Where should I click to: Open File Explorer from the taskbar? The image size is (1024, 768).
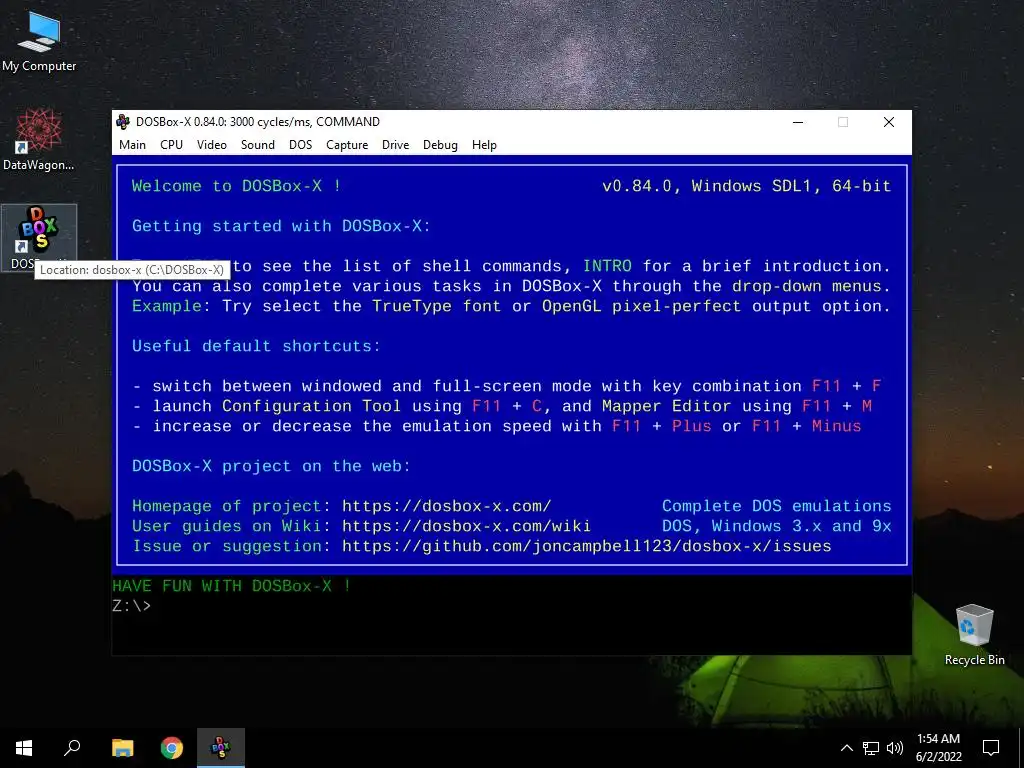coord(122,748)
